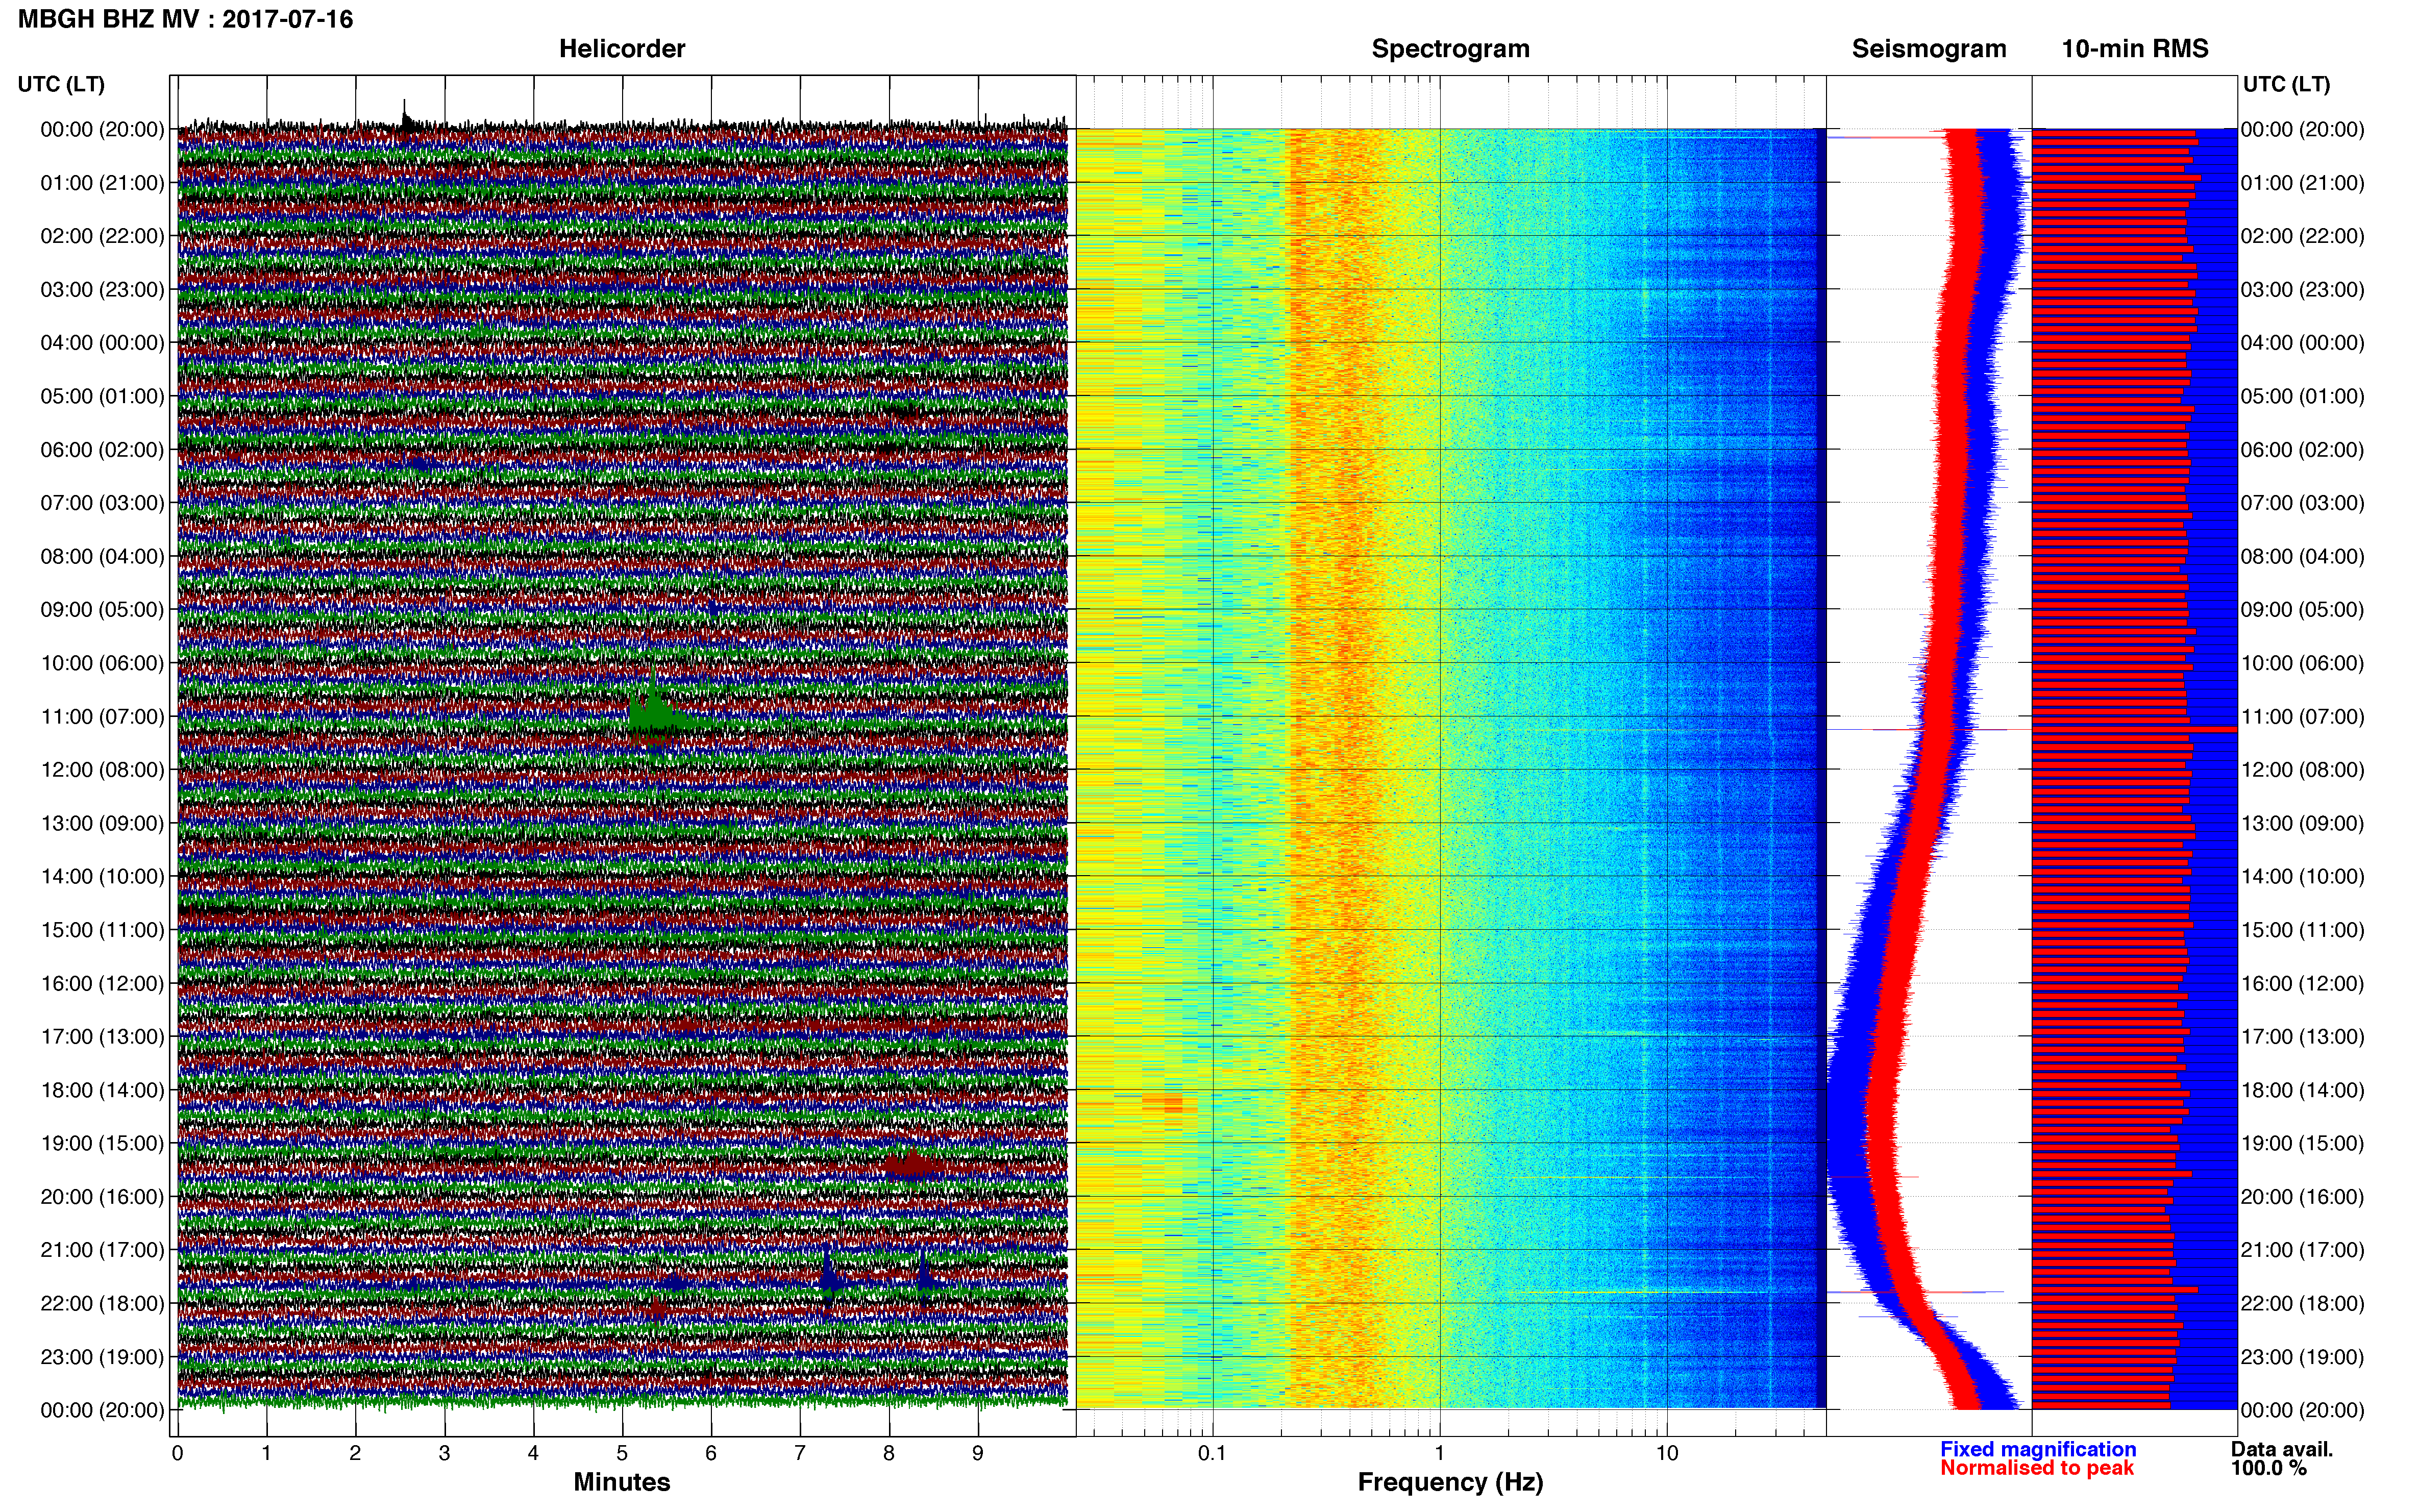Viewport: 2419px width, 1512px height.
Task: Click the 5 tick on the Minutes axis
Action: tap(622, 1454)
